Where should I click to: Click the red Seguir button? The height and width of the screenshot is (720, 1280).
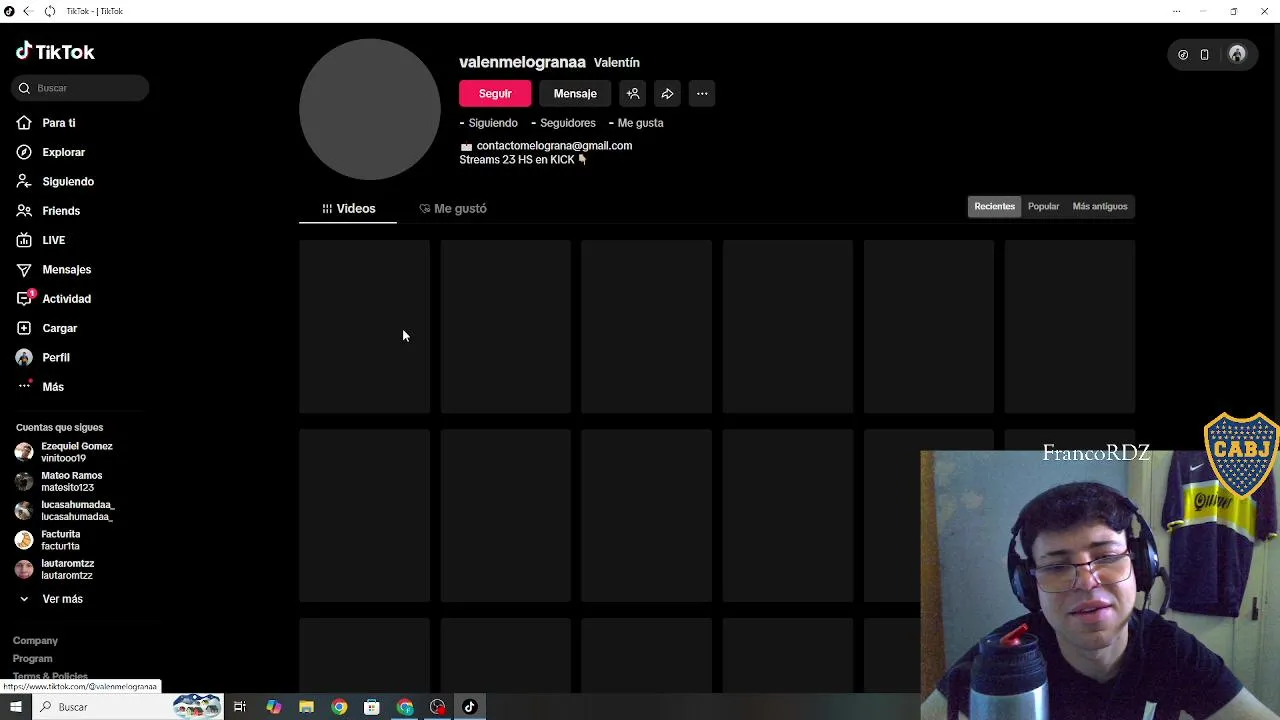[x=495, y=93]
